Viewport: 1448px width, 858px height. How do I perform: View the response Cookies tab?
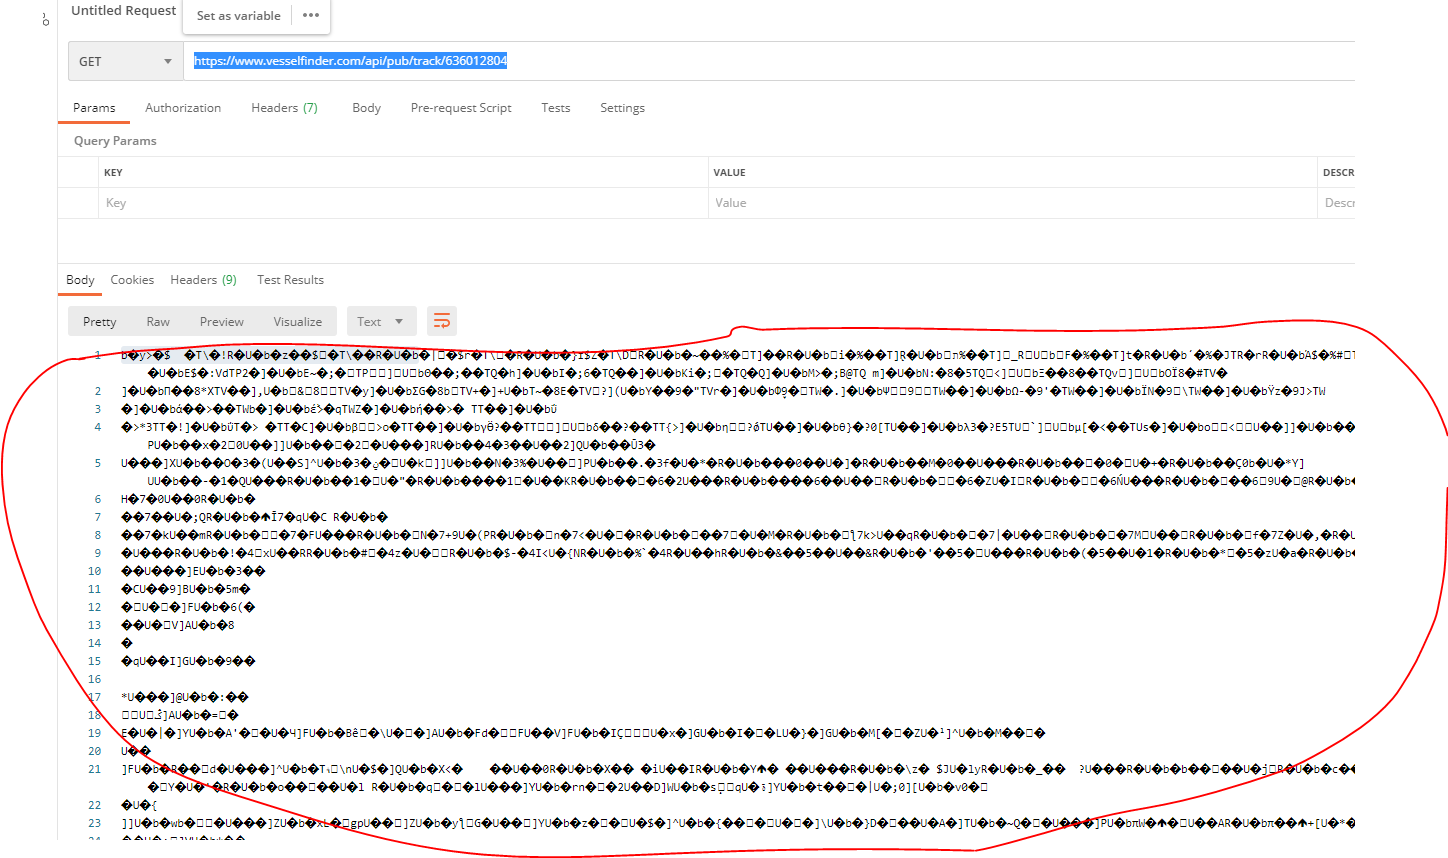(x=132, y=280)
